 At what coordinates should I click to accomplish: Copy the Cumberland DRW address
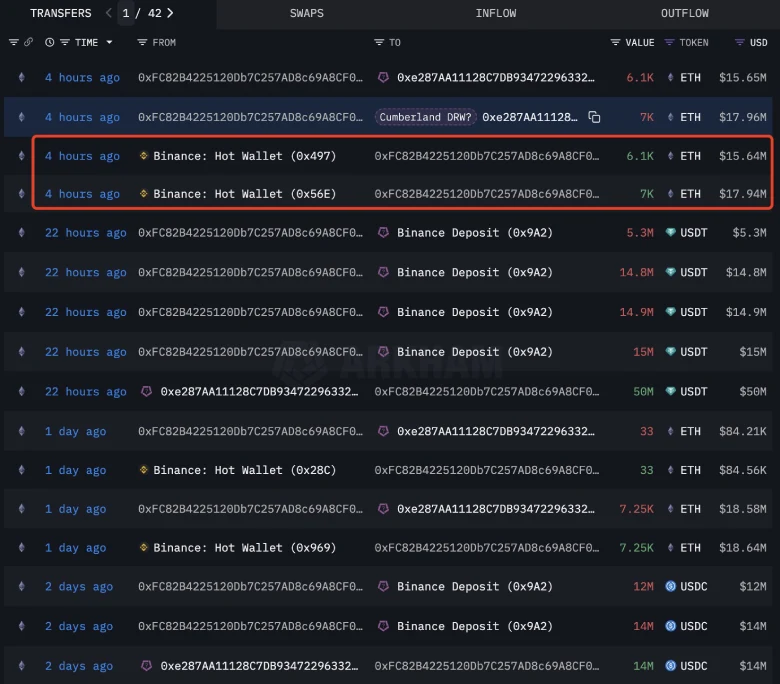coord(595,117)
